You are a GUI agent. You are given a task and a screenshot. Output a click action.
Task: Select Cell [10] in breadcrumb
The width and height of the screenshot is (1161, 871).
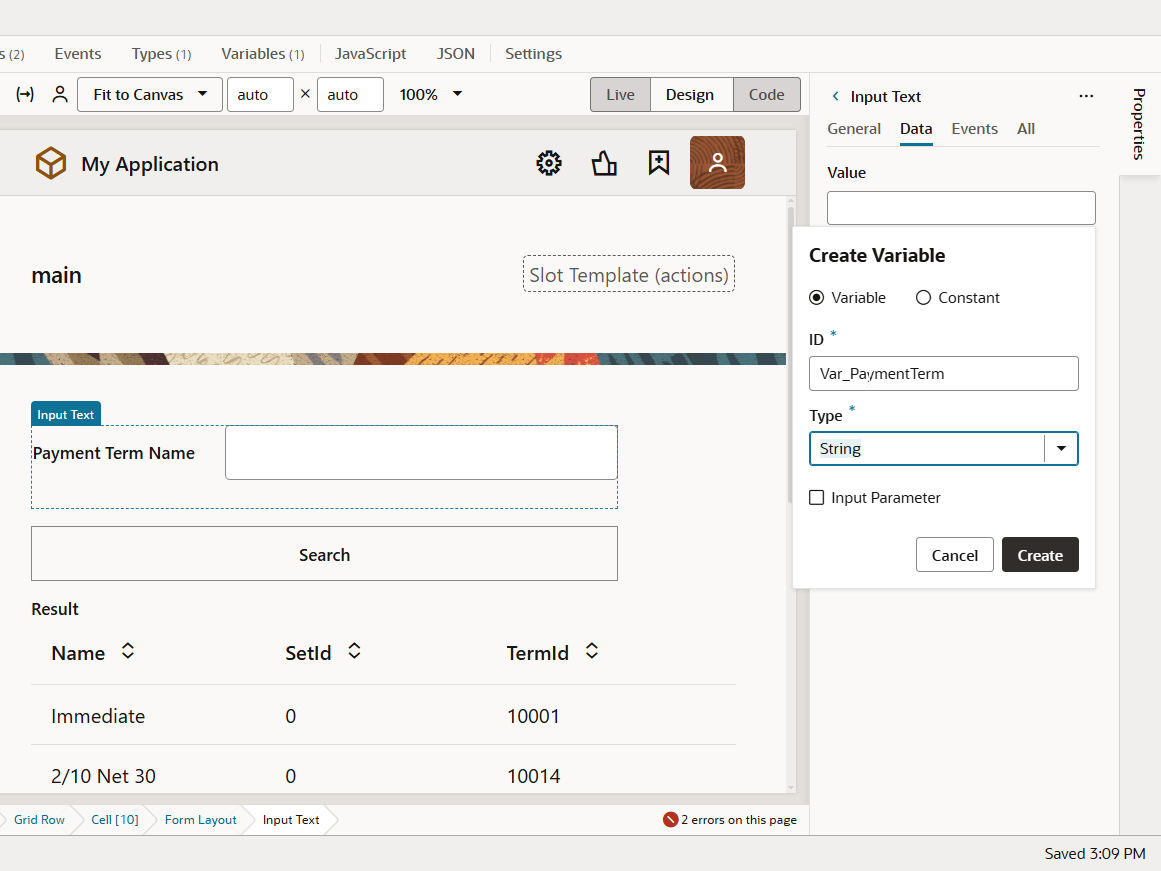tap(115, 819)
